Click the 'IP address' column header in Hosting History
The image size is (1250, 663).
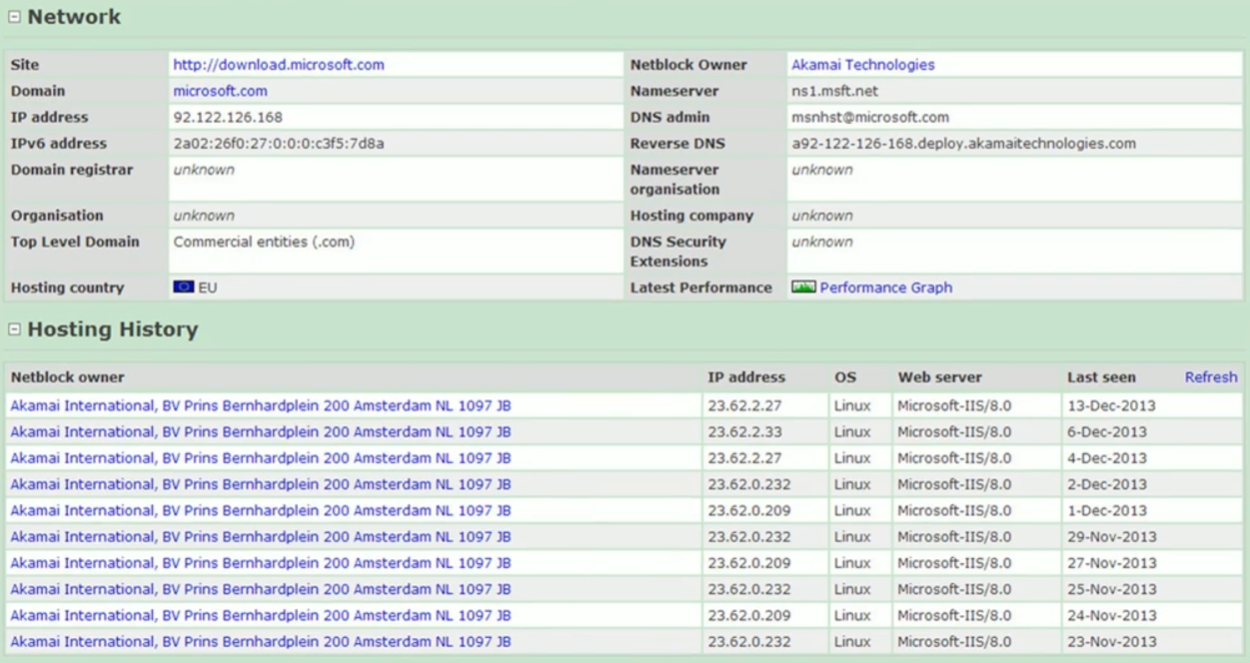[747, 377]
